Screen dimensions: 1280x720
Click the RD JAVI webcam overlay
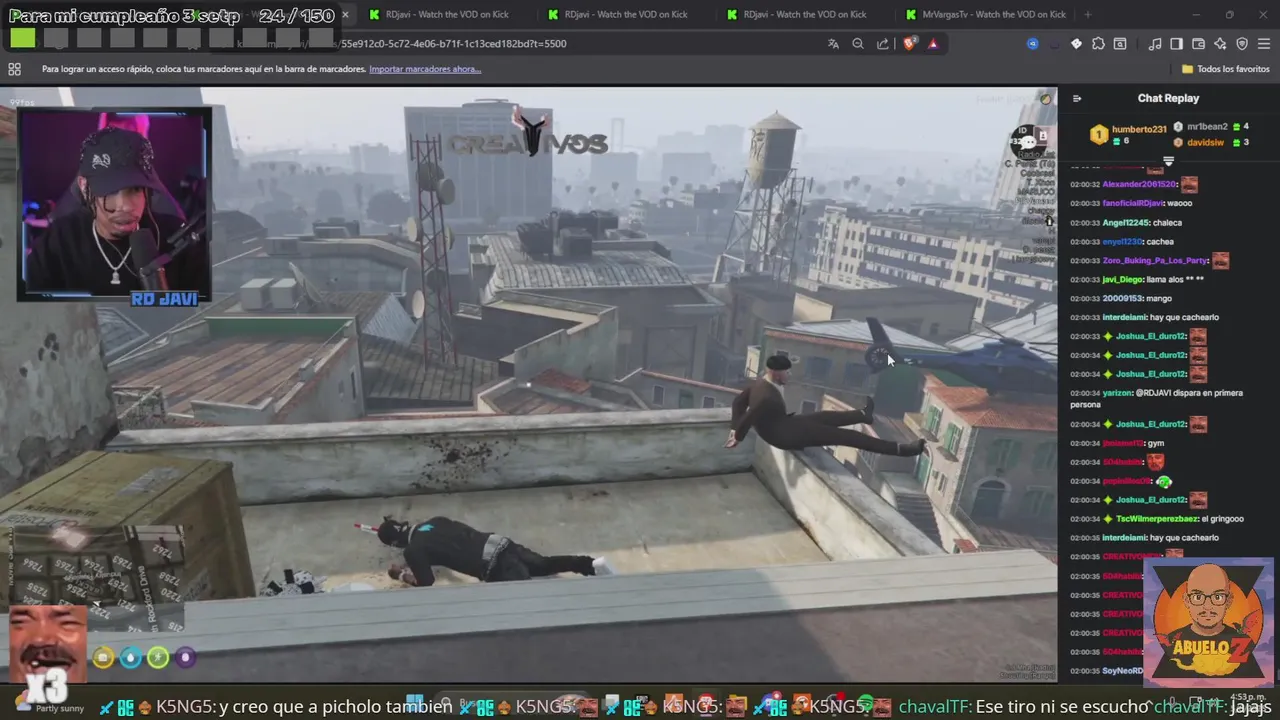(114, 205)
